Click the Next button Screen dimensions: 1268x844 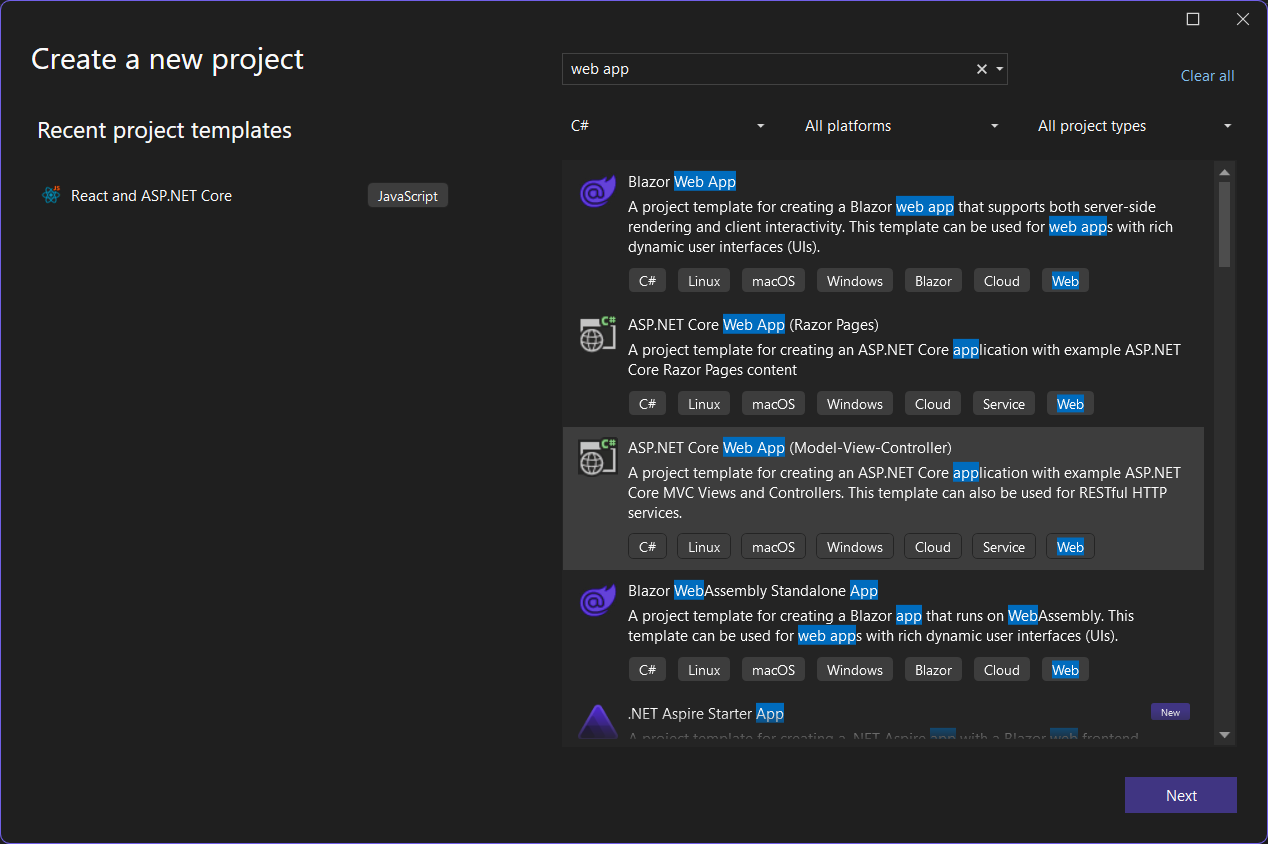(x=1180, y=795)
